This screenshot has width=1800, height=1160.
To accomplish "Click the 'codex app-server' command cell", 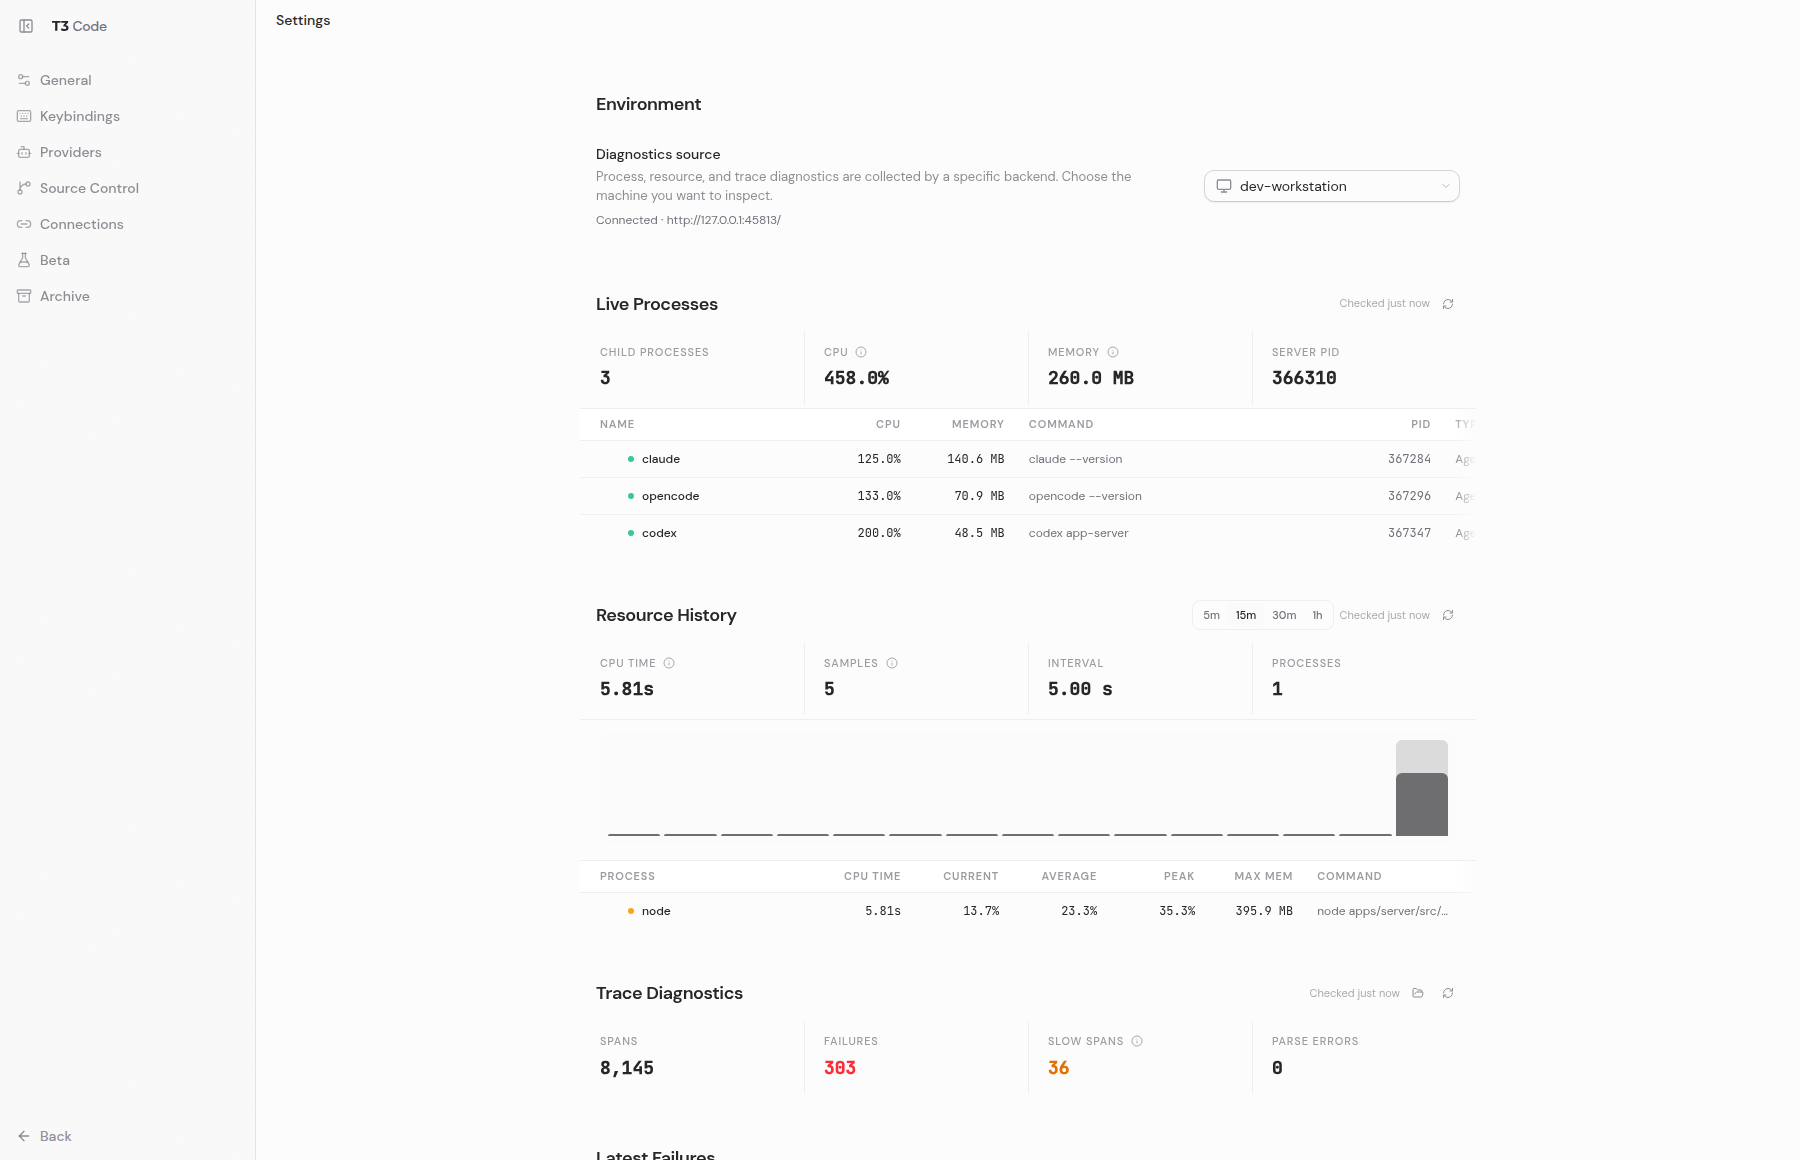I will coord(1078,533).
